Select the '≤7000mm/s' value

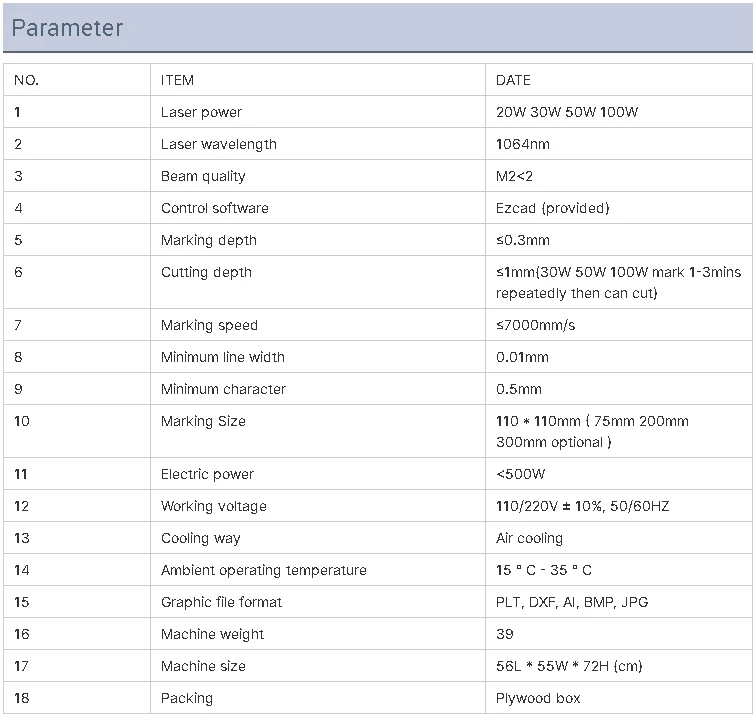535,325
